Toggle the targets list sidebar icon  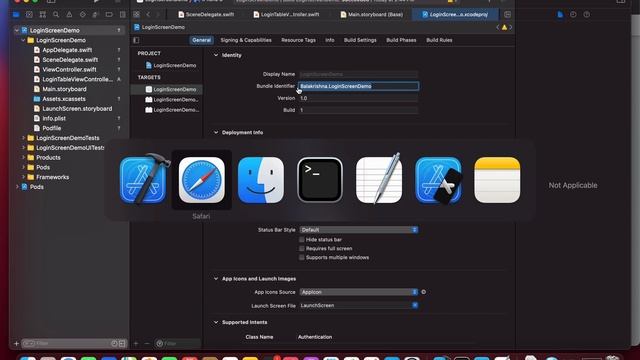[x=136, y=40]
